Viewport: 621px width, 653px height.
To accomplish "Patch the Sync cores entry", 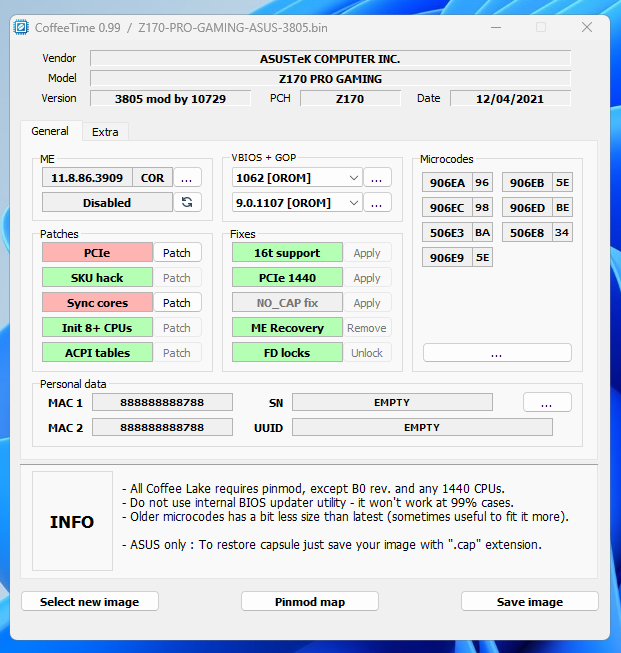I will click(x=177, y=303).
